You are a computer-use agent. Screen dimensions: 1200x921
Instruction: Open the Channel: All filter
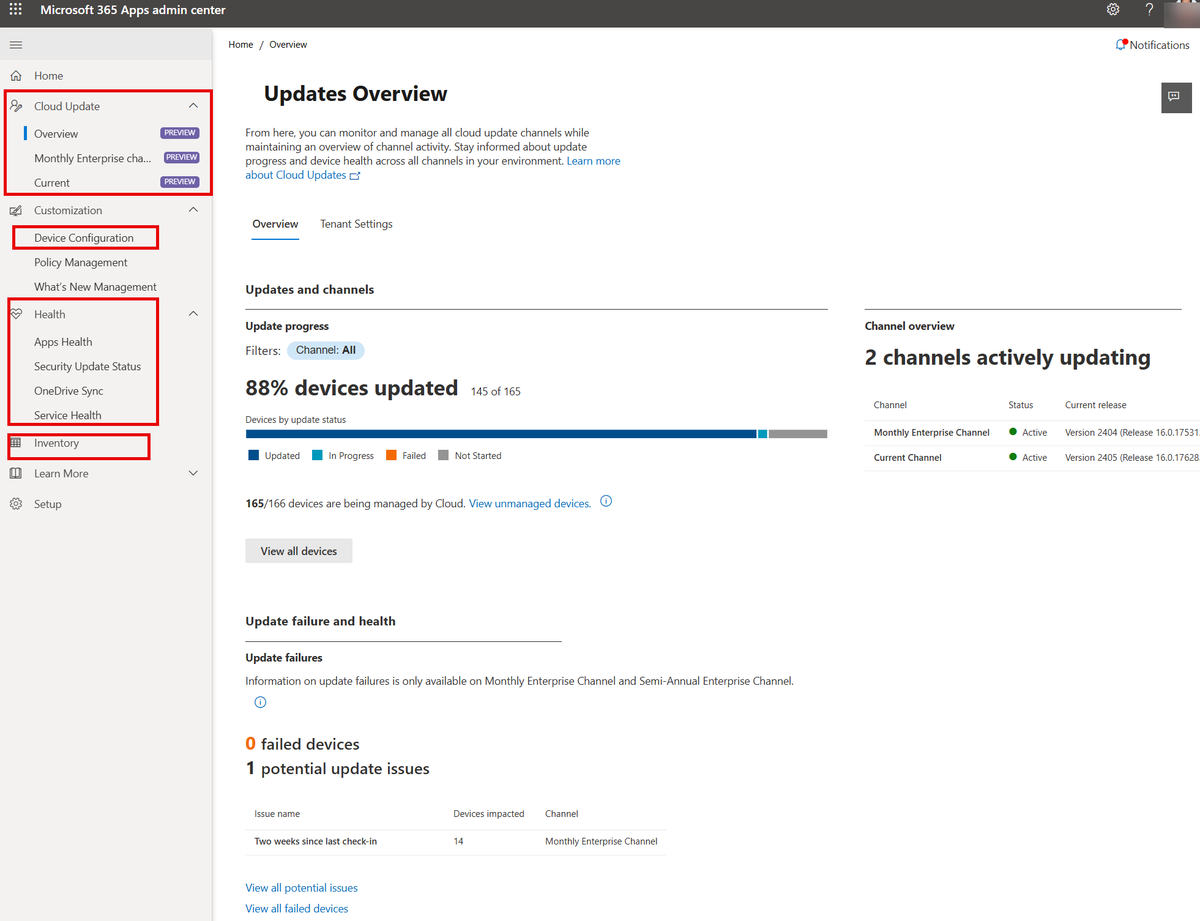click(326, 351)
